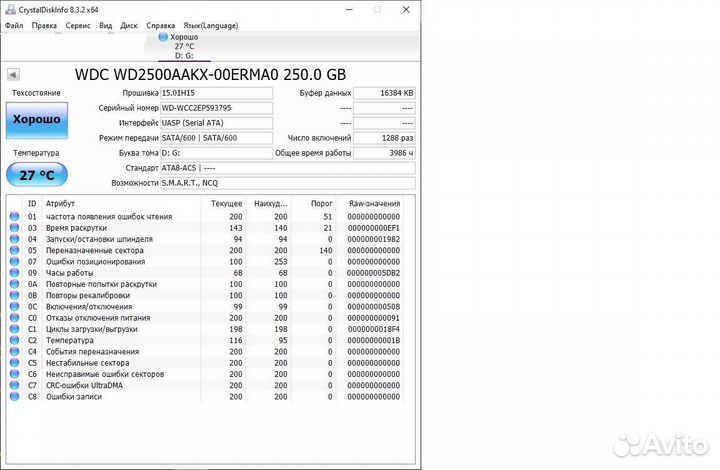Open the Справка menu

(x=160, y=26)
